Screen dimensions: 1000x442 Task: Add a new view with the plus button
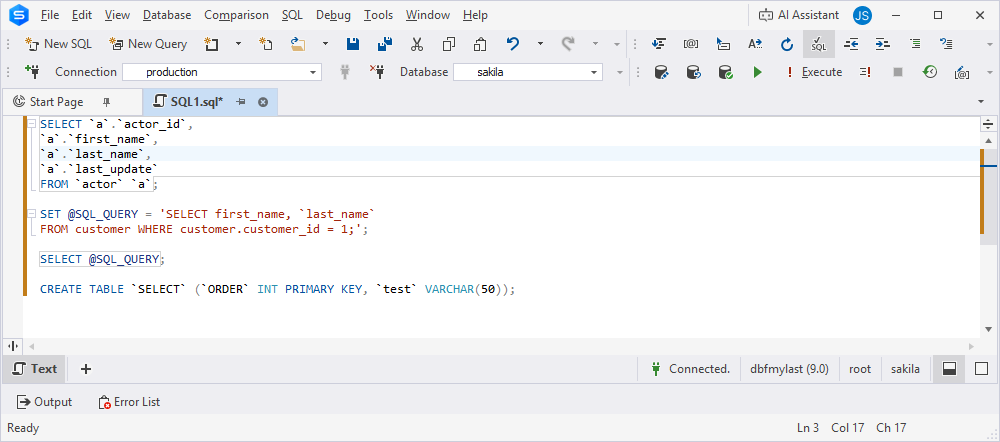tap(86, 369)
